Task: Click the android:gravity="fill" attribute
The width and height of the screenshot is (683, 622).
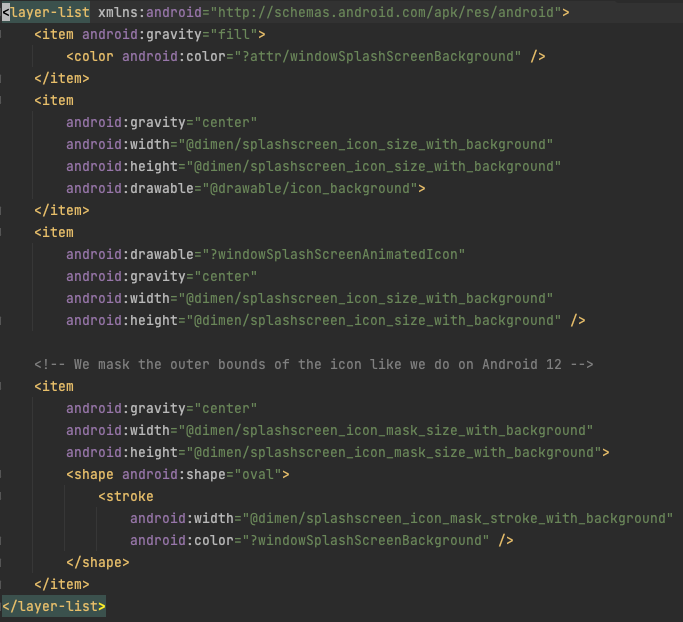Action: 169,34
